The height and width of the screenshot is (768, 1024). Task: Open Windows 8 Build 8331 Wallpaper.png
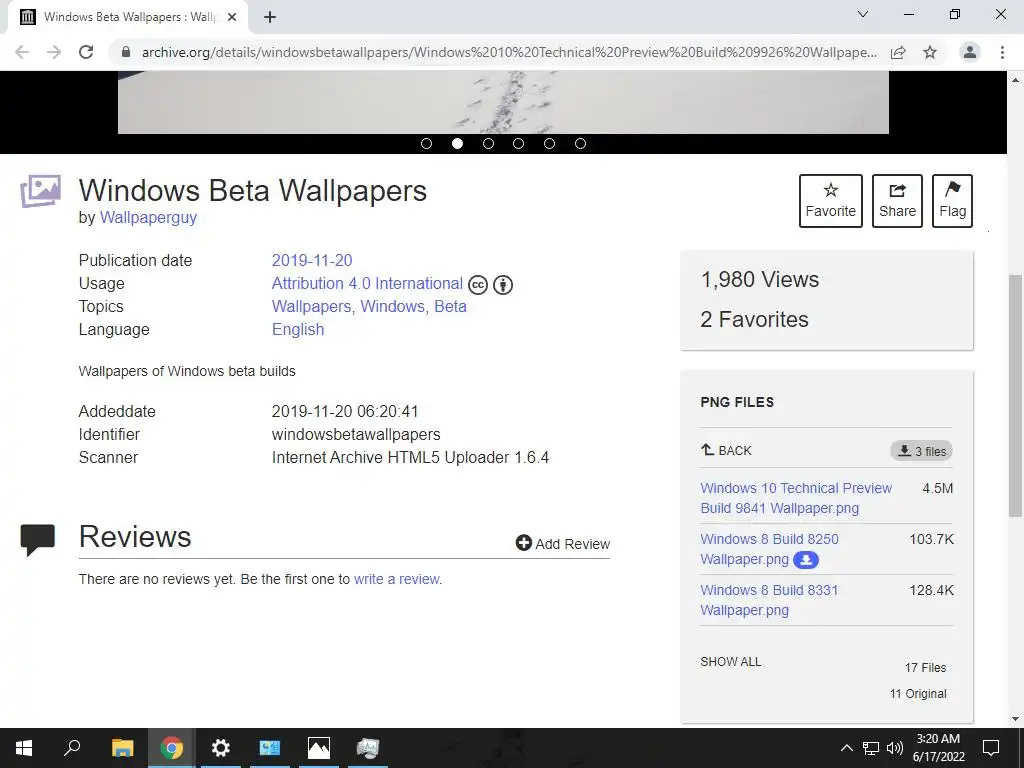click(x=769, y=600)
